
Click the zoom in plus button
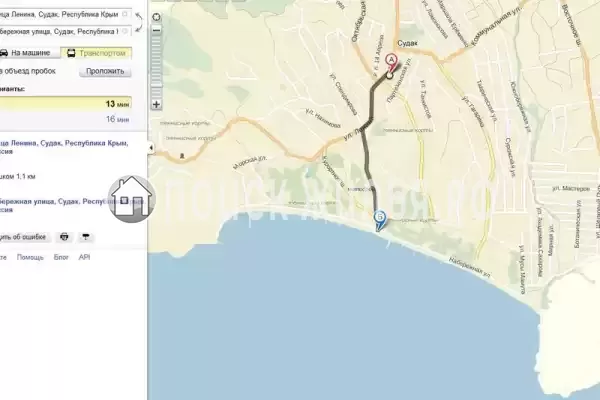[156, 103]
